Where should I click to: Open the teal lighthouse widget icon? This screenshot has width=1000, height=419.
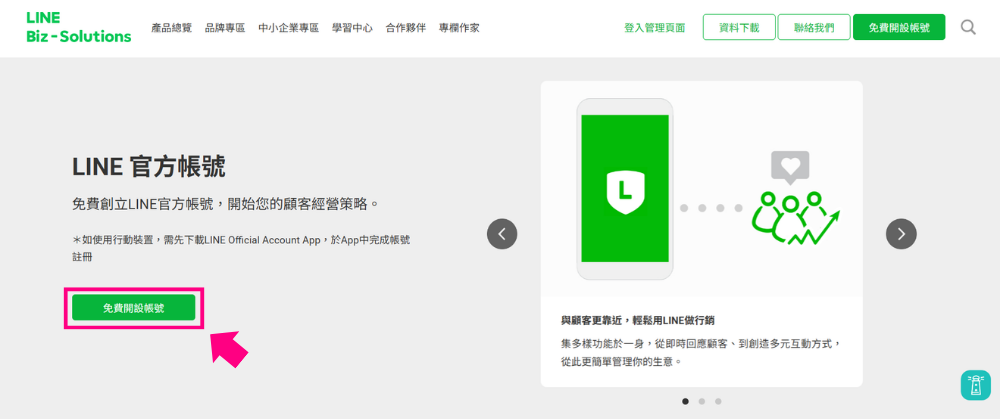976,385
